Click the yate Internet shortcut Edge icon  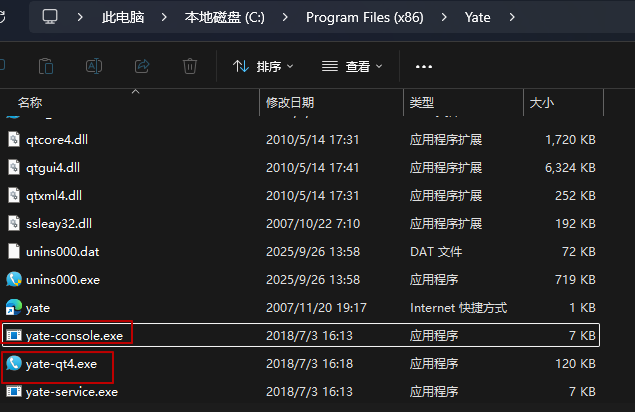click(x=14, y=307)
